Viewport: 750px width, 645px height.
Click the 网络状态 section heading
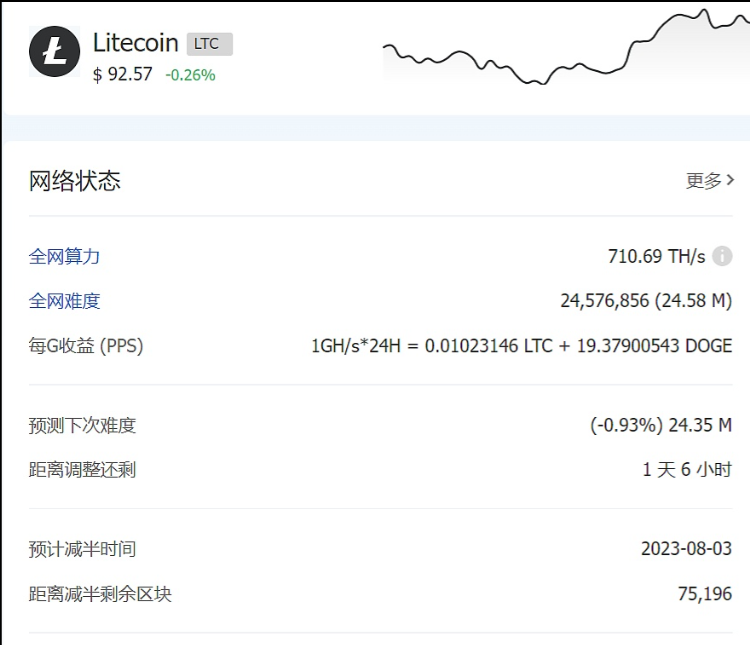pyautogui.click(x=75, y=181)
